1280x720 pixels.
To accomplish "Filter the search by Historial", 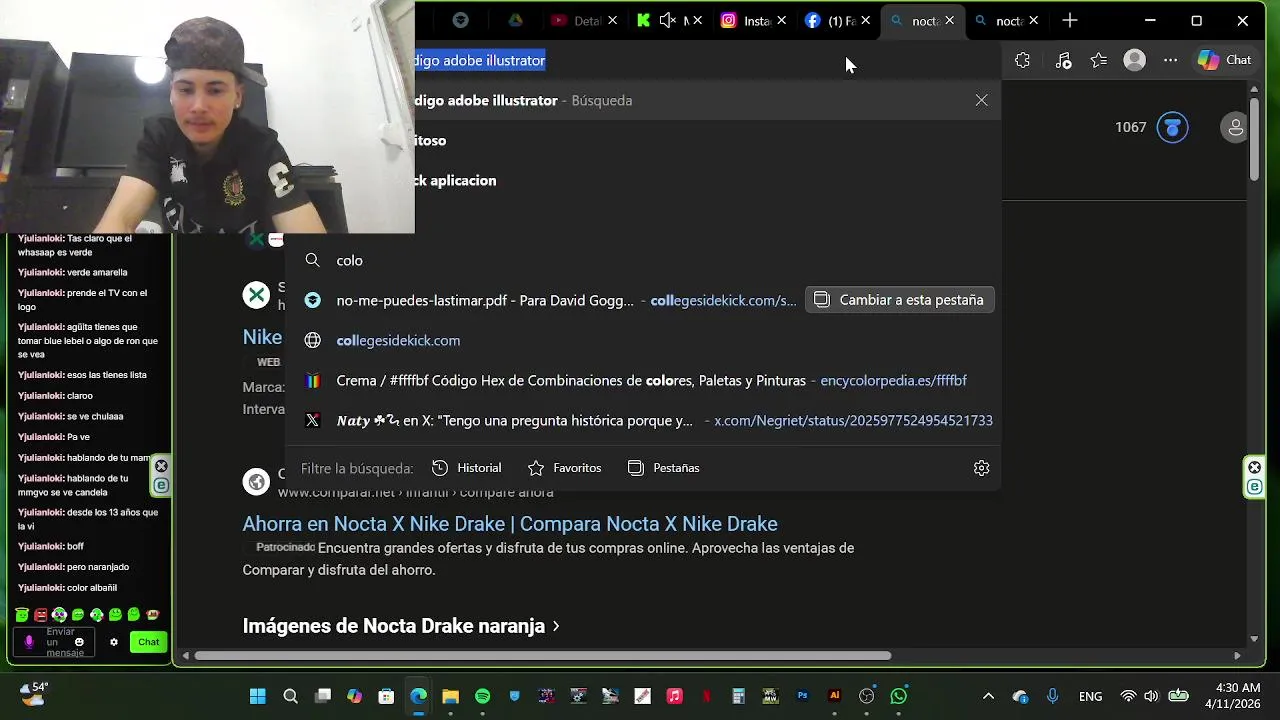I will [x=467, y=468].
